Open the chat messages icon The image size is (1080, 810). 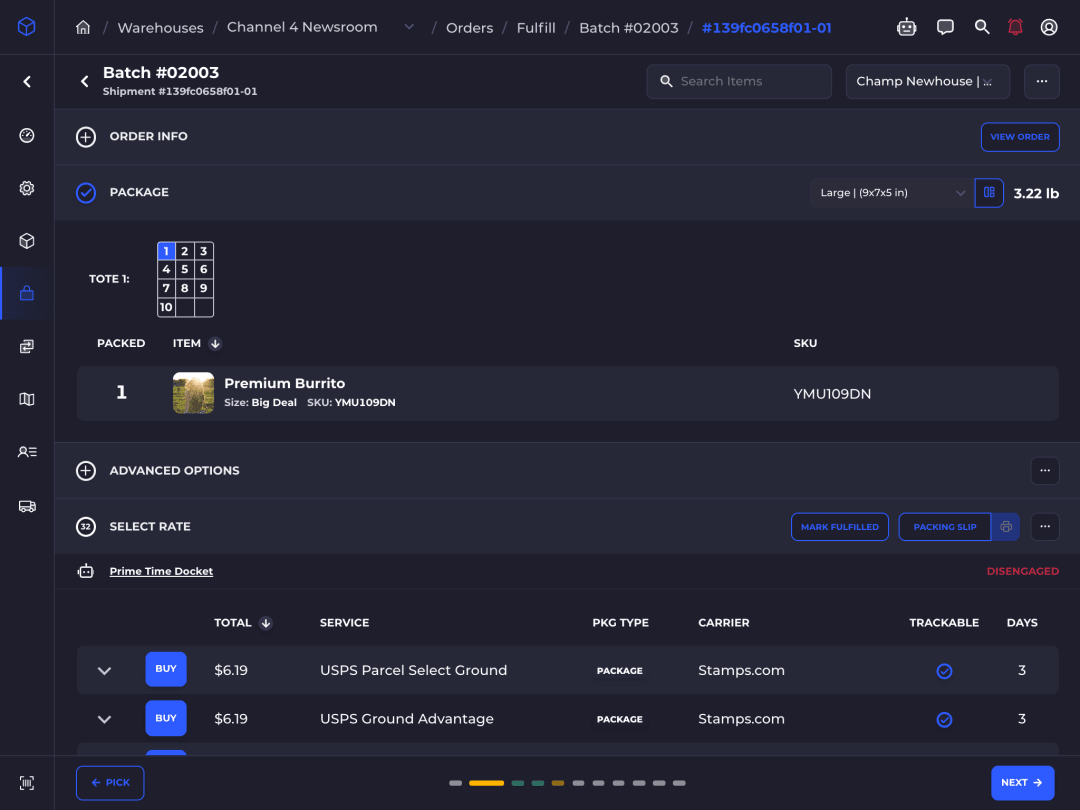point(945,27)
